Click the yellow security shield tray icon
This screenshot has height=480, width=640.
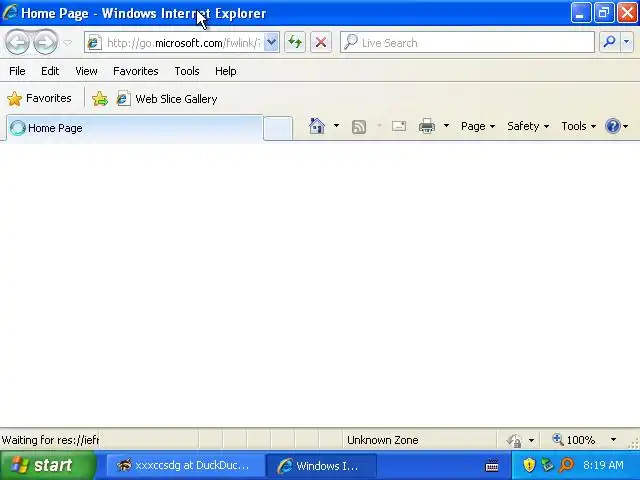[x=529, y=465]
